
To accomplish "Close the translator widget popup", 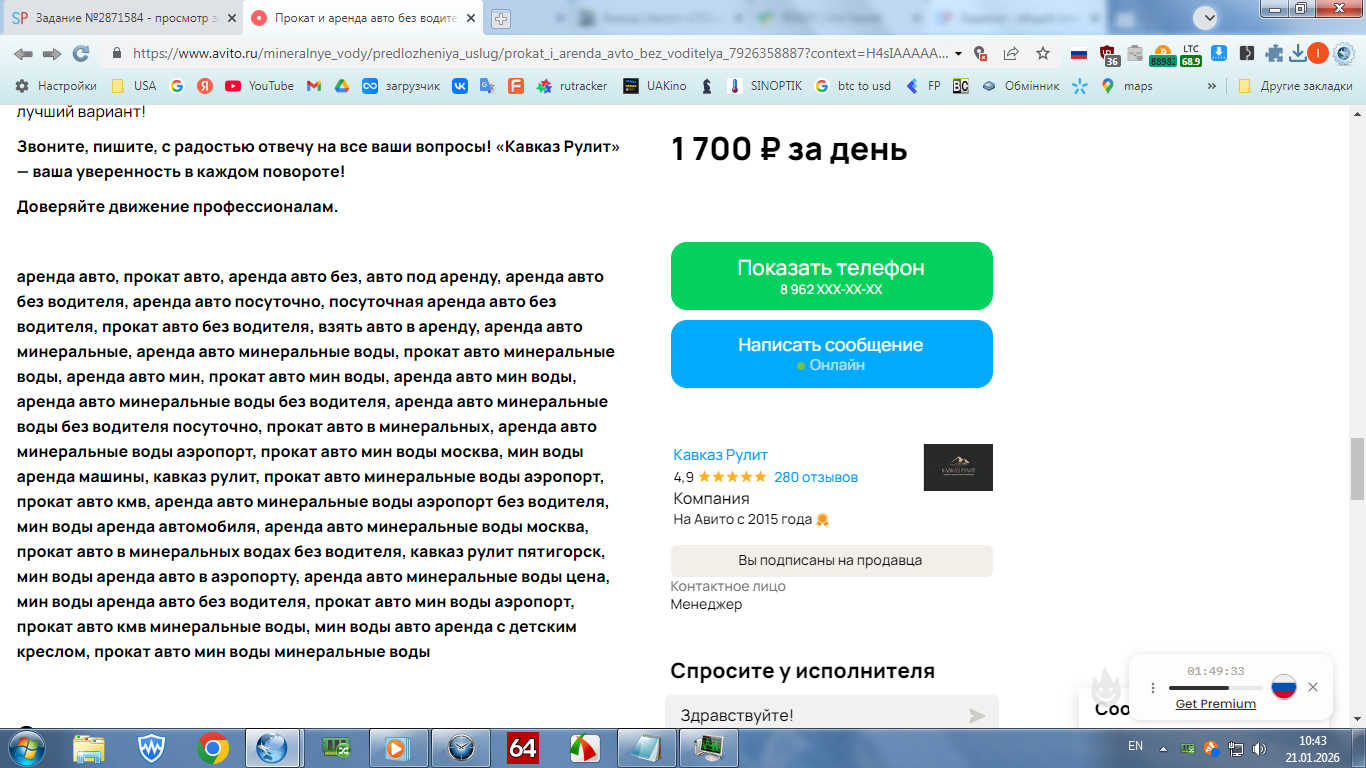I will pyautogui.click(x=1313, y=687).
